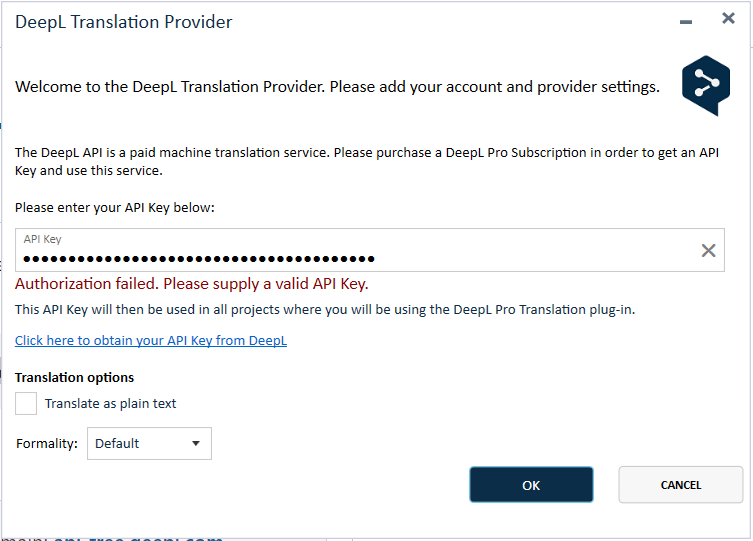Click the 'Formality:' label text
Image resolution: width=753 pixels, height=541 pixels.
(47, 443)
